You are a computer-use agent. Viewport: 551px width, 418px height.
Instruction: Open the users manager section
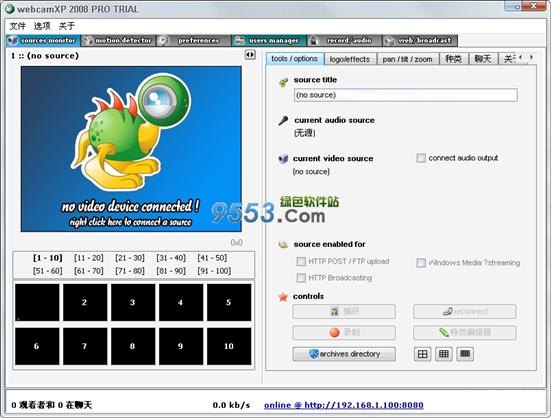point(270,41)
